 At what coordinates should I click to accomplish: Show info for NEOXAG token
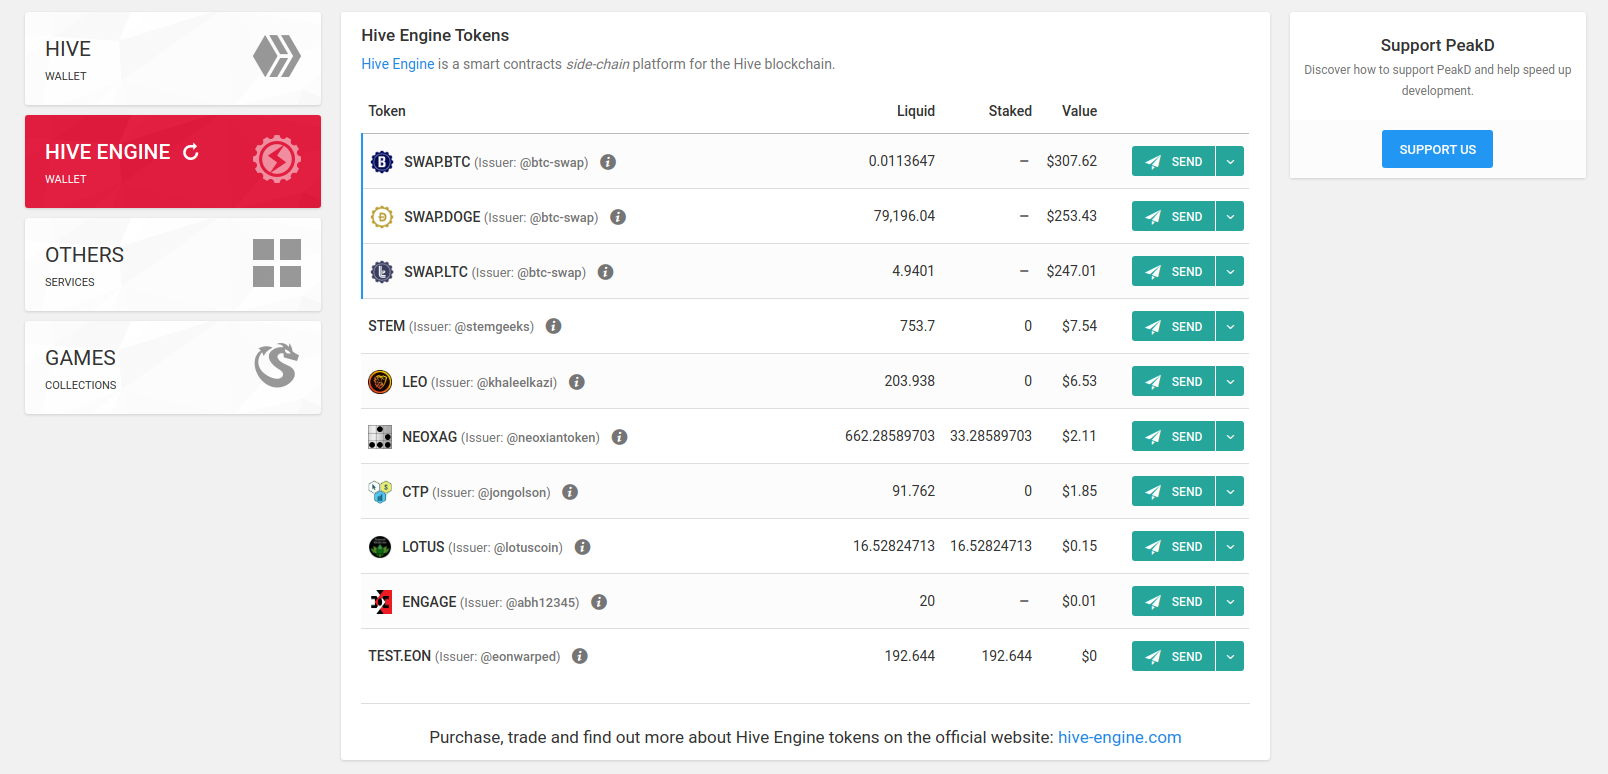click(619, 437)
